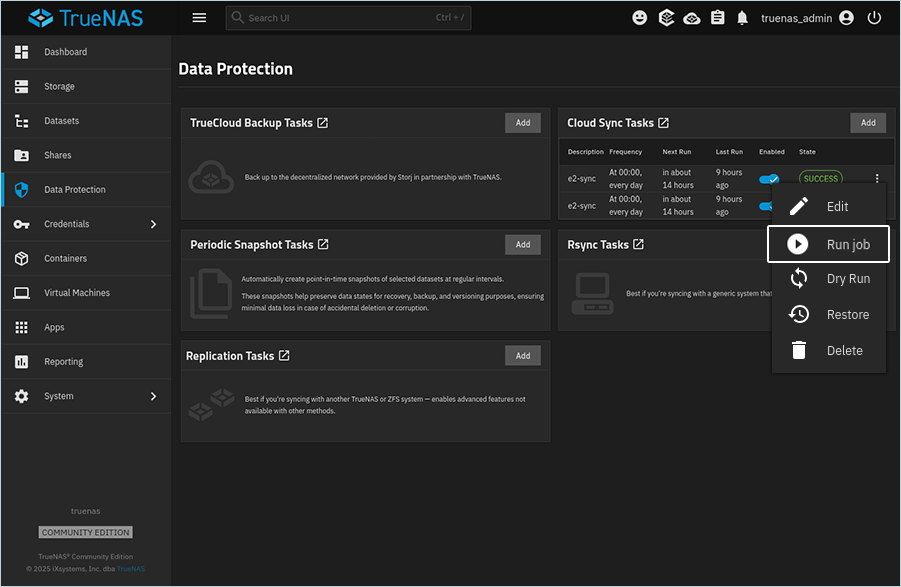Open the Storage section icon
The image size is (901, 587).
click(21, 86)
